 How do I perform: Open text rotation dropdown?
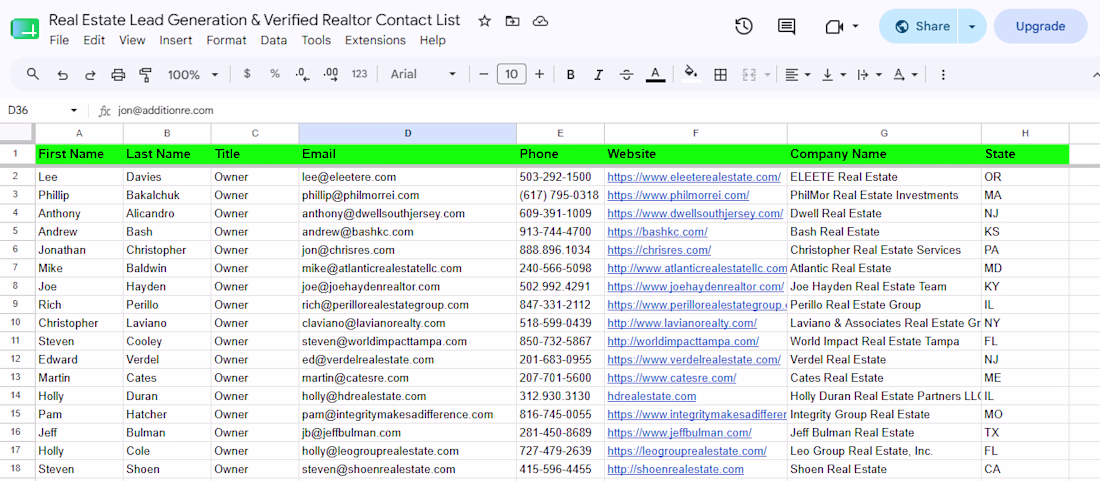[x=906, y=74]
